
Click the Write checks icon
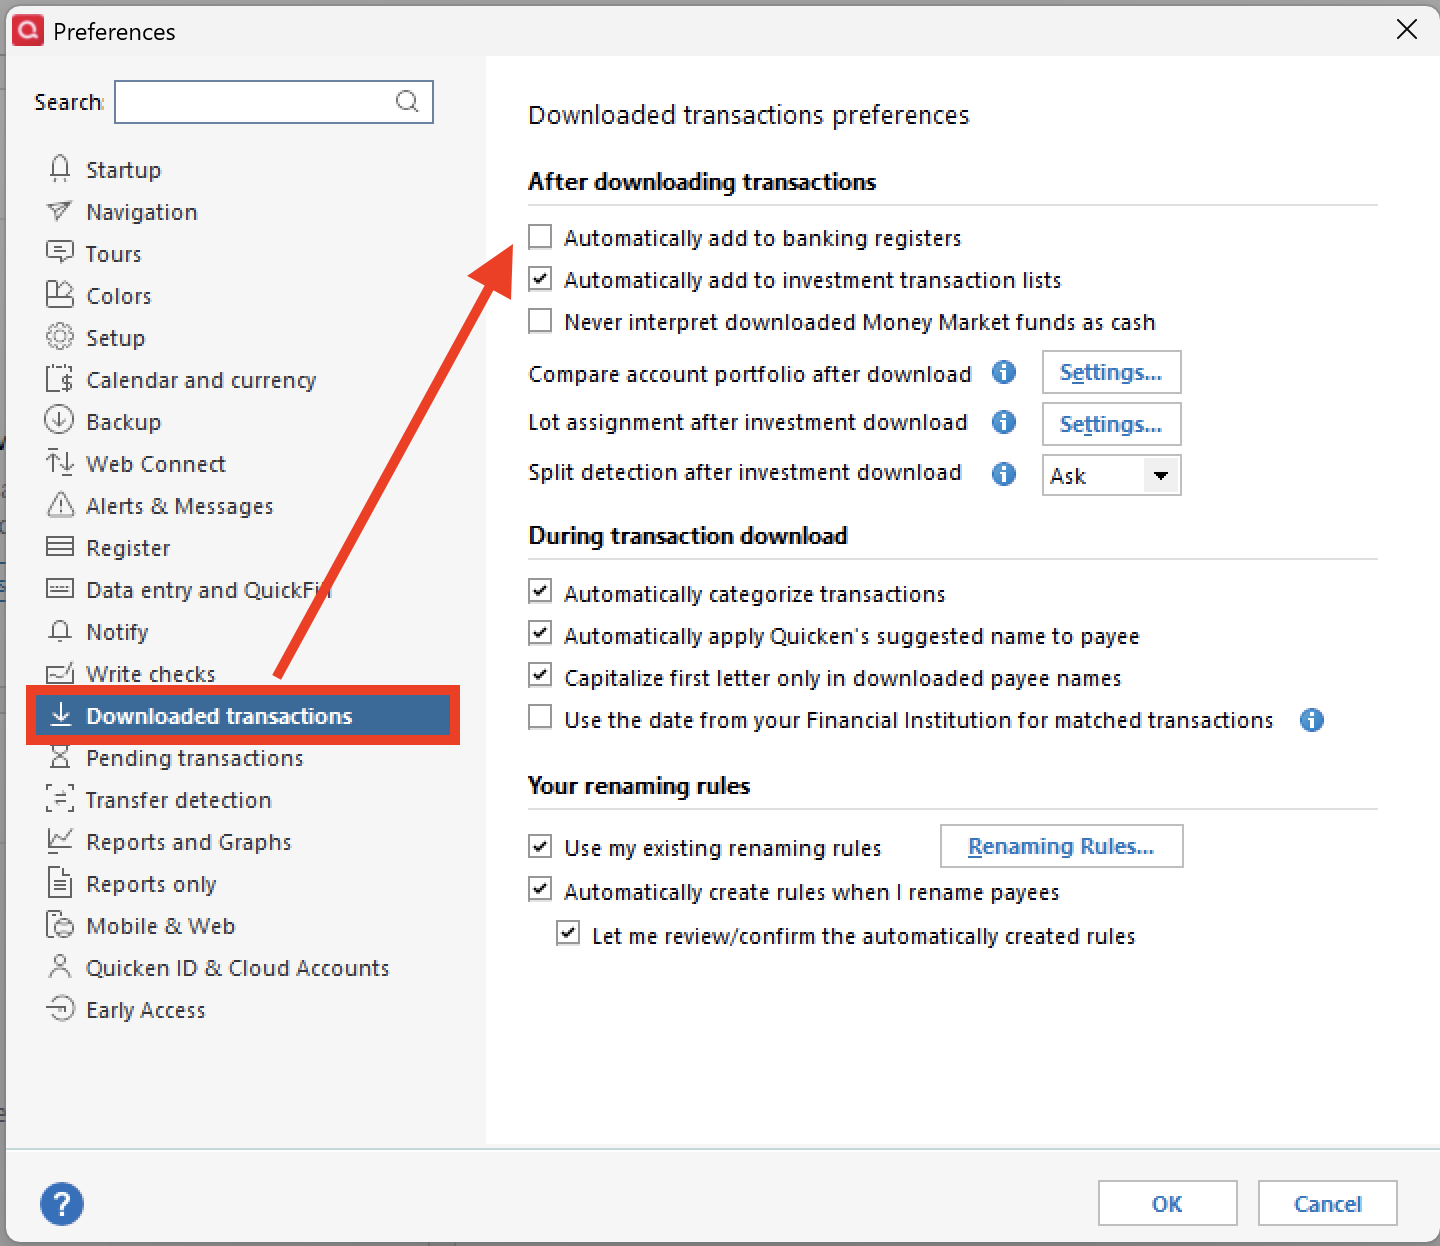tap(60, 673)
